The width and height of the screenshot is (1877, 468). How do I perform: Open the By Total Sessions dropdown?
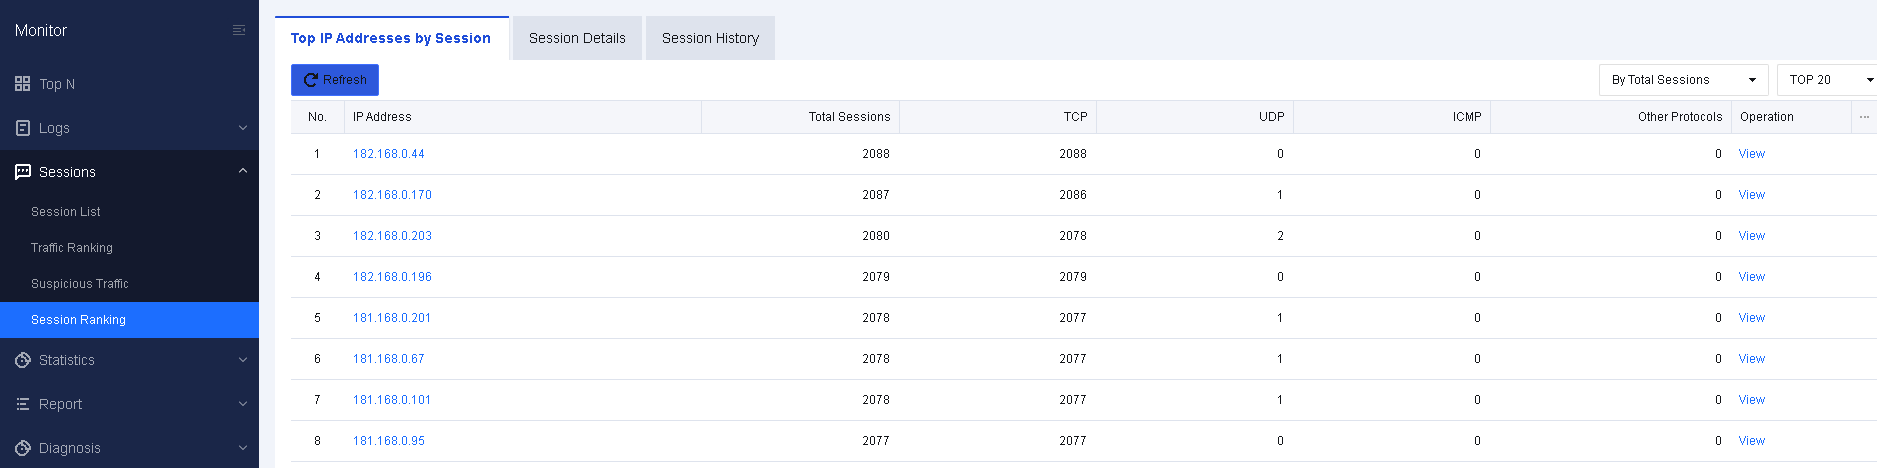point(1683,80)
